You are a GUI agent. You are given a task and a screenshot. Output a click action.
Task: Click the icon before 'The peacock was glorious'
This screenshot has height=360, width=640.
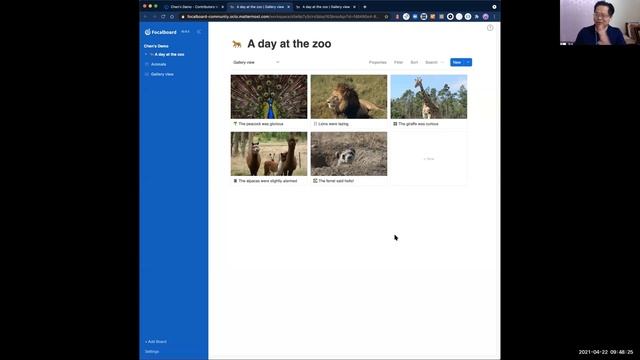coord(235,124)
